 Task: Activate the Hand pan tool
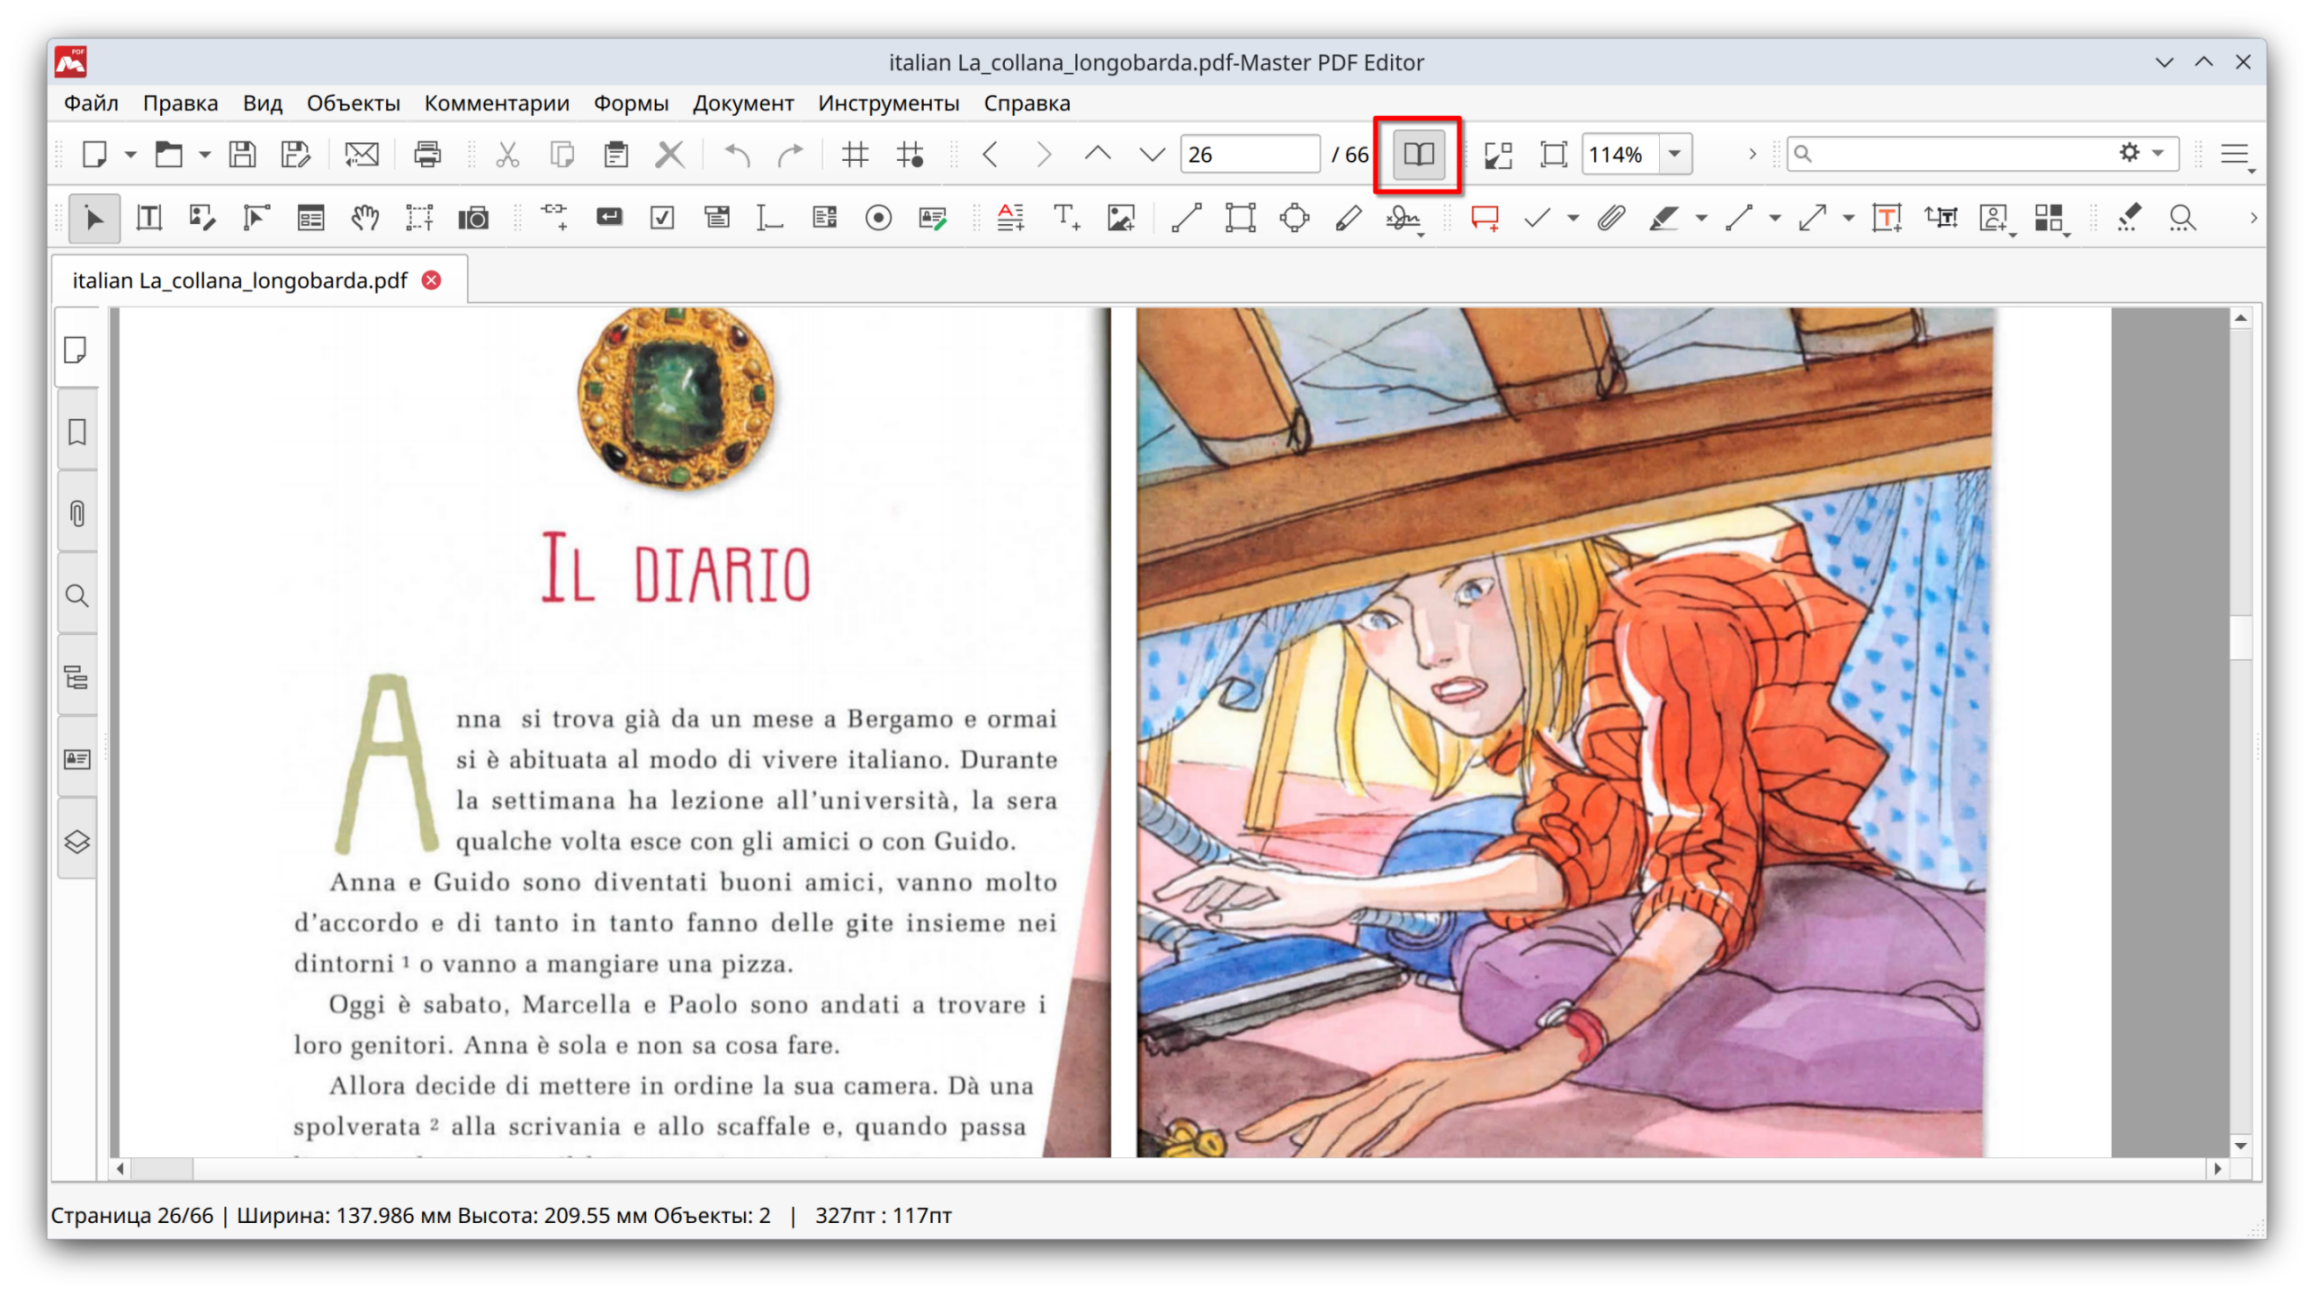click(x=365, y=218)
